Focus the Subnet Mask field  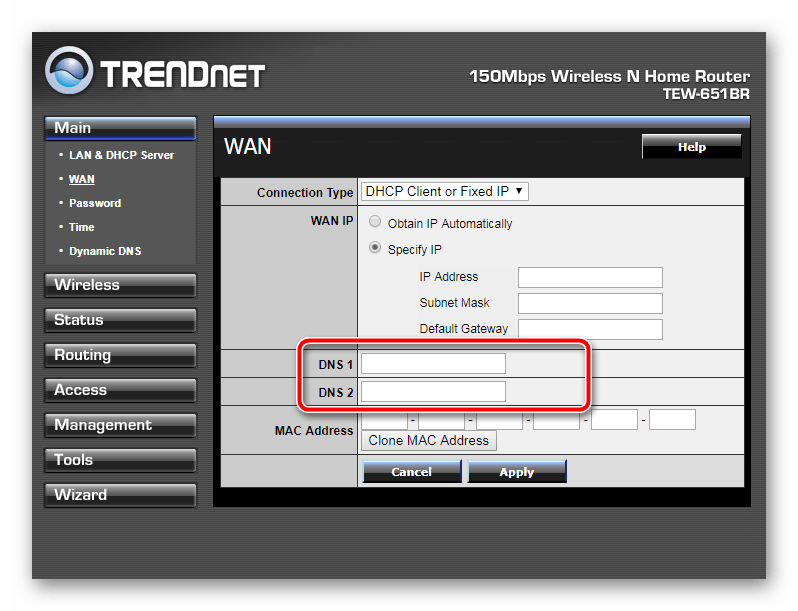pyautogui.click(x=590, y=303)
